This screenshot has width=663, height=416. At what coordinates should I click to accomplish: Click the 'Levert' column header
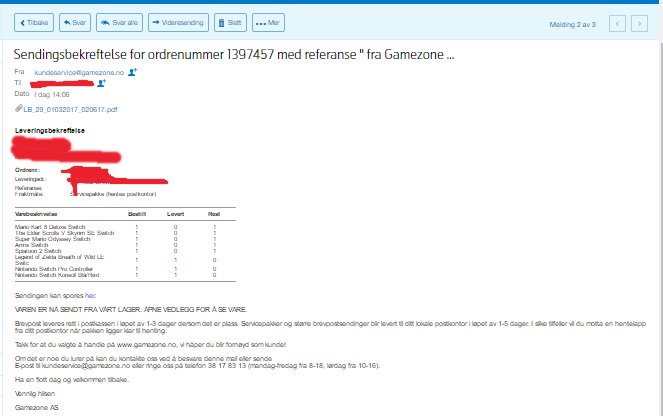click(175, 214)
